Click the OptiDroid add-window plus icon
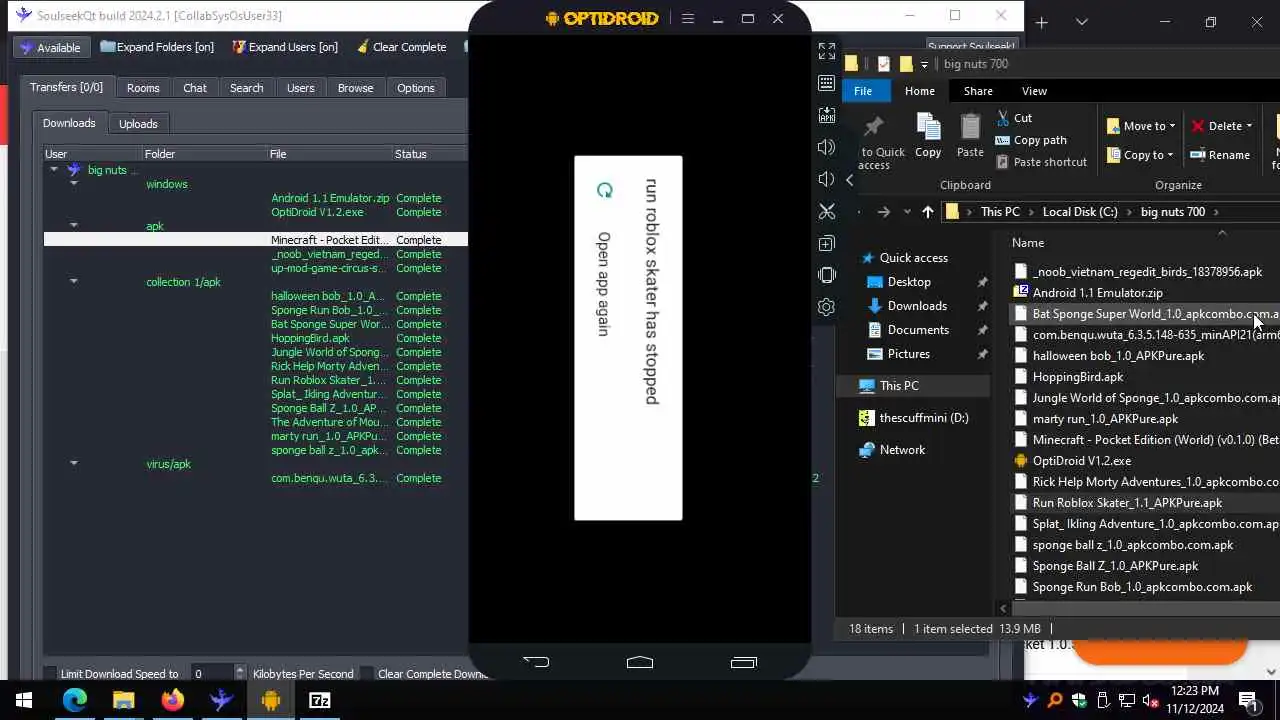 [827, 243]
